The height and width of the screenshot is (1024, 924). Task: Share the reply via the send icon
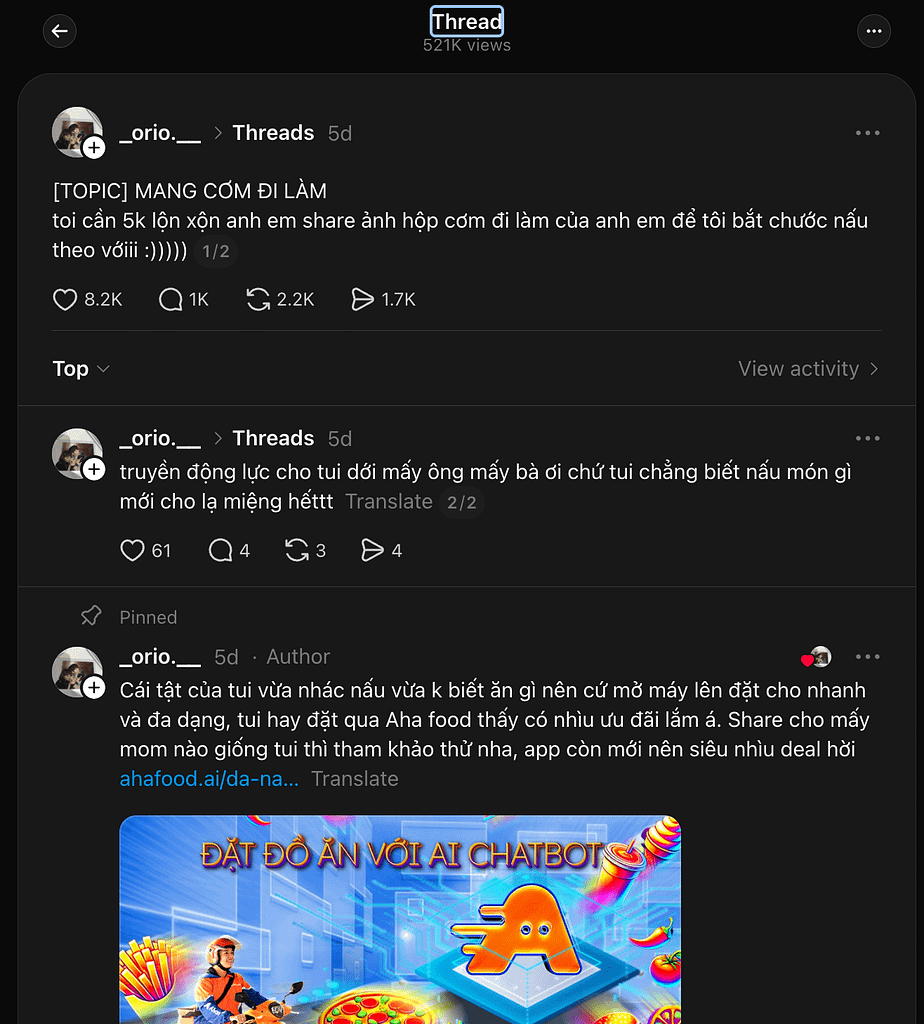click(x=372, y=550)
